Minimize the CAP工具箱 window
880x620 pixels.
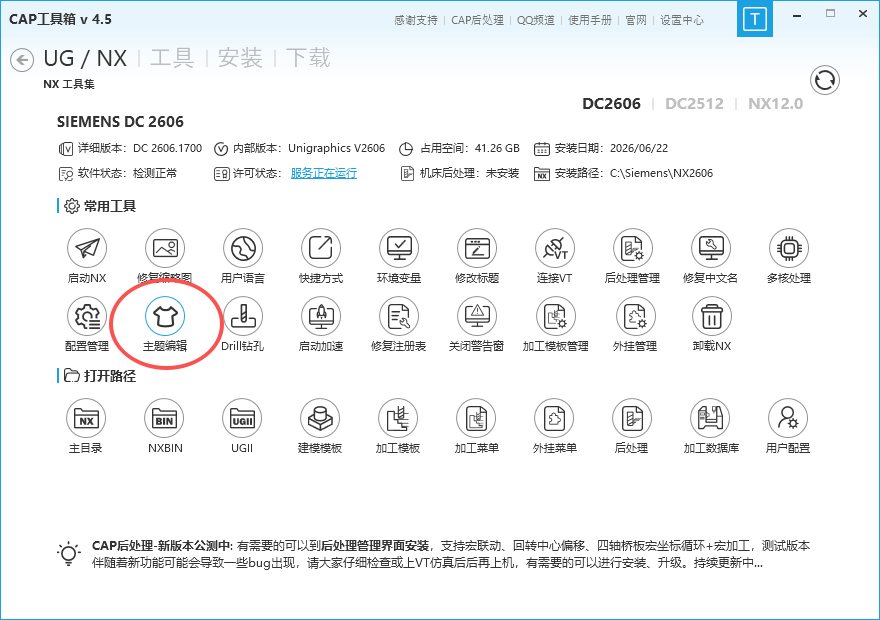(797, 16)
